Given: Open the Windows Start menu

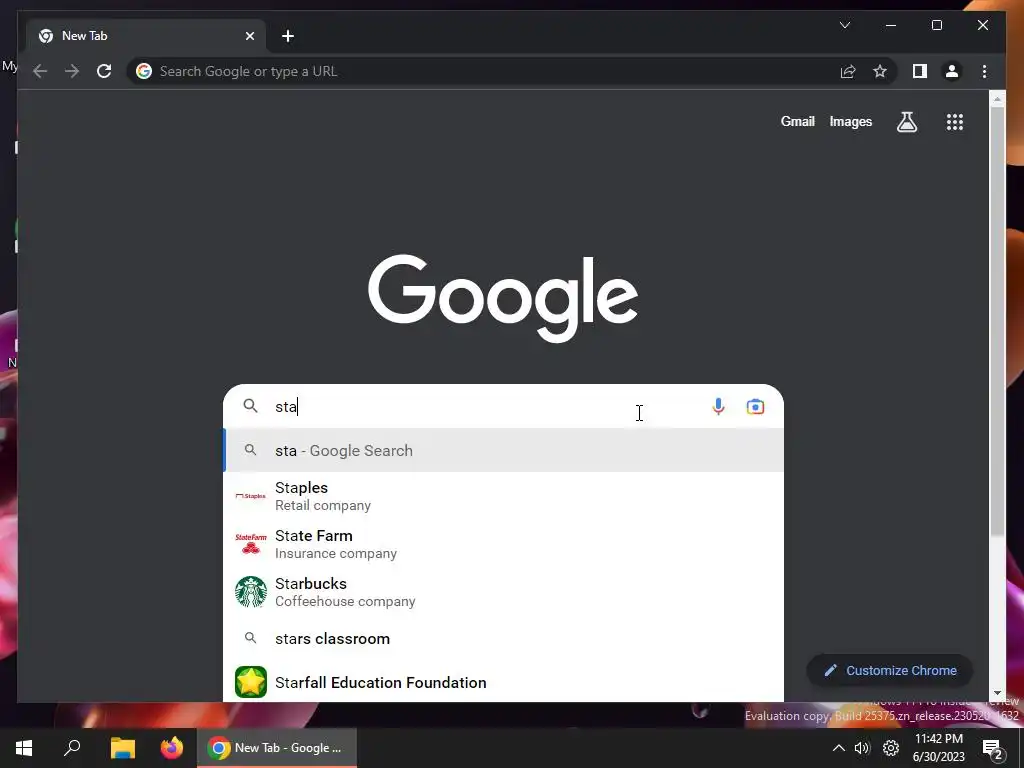Looking at the screenshot, I should pyautogui.click(x=24, y=748).
